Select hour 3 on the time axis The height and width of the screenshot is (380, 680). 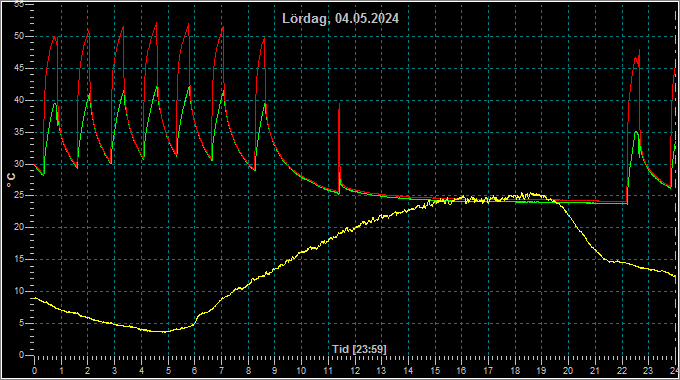click(114, 371)
